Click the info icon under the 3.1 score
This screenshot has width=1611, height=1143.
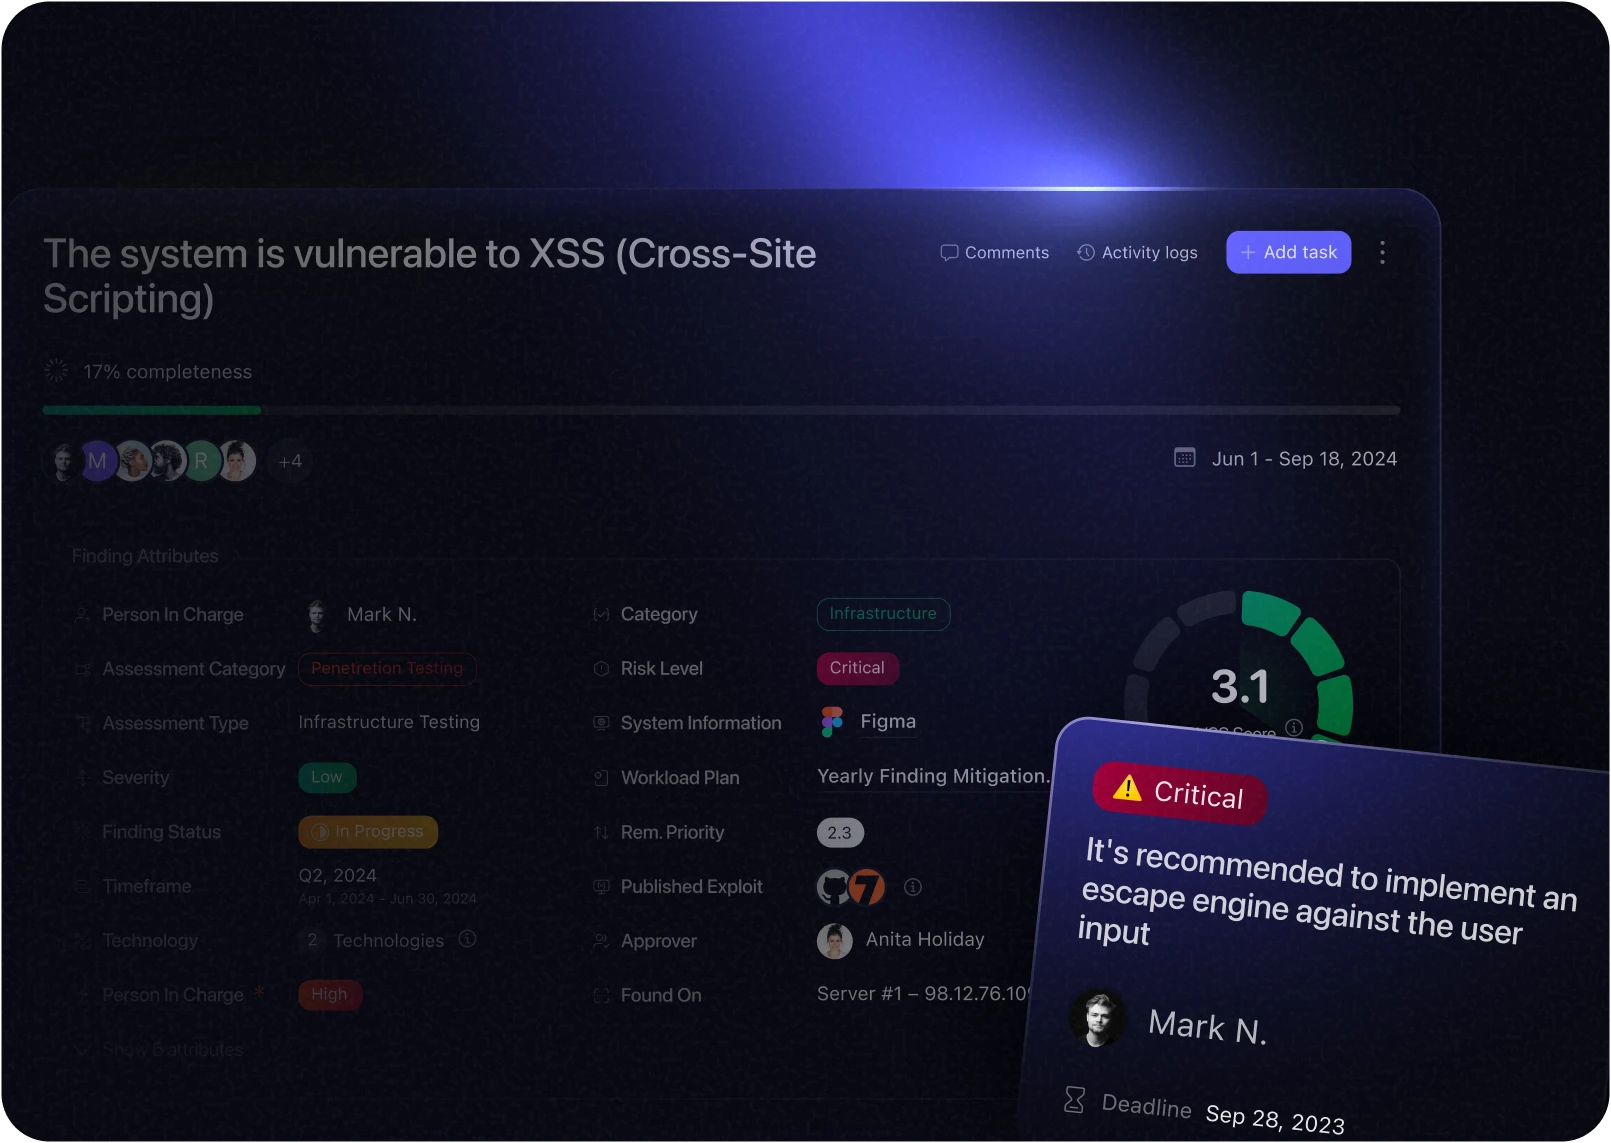1294,727
